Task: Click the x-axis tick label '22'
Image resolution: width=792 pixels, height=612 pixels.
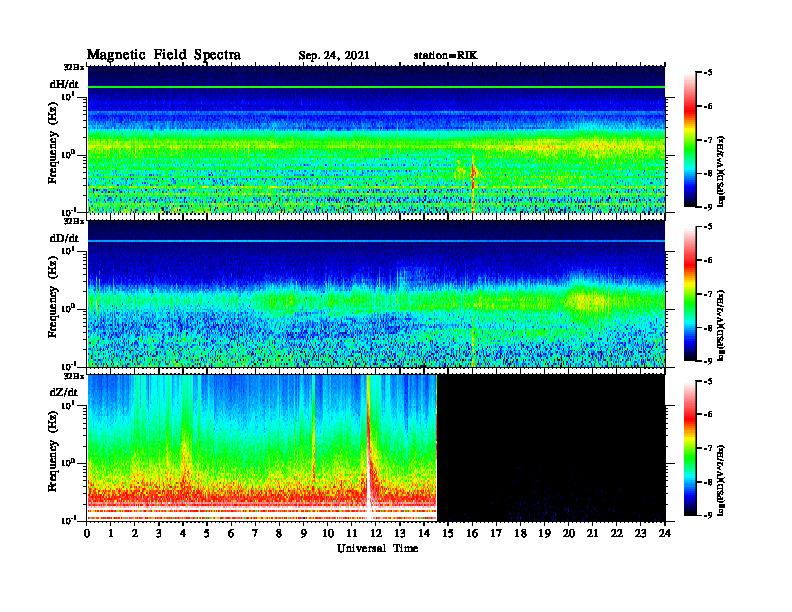Action: [616, 533]
